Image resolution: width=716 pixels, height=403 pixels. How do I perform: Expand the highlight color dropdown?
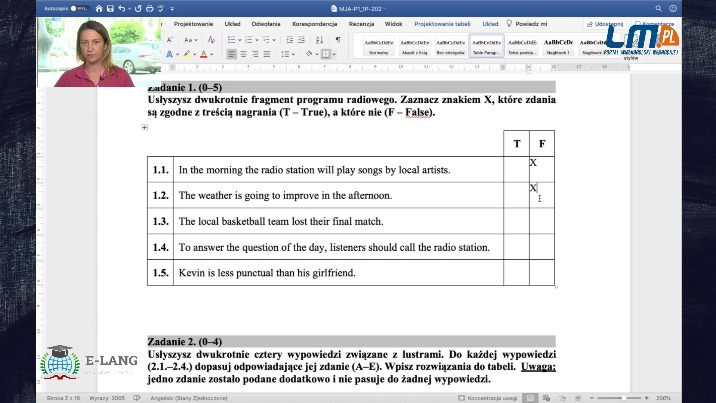[194, 54]
